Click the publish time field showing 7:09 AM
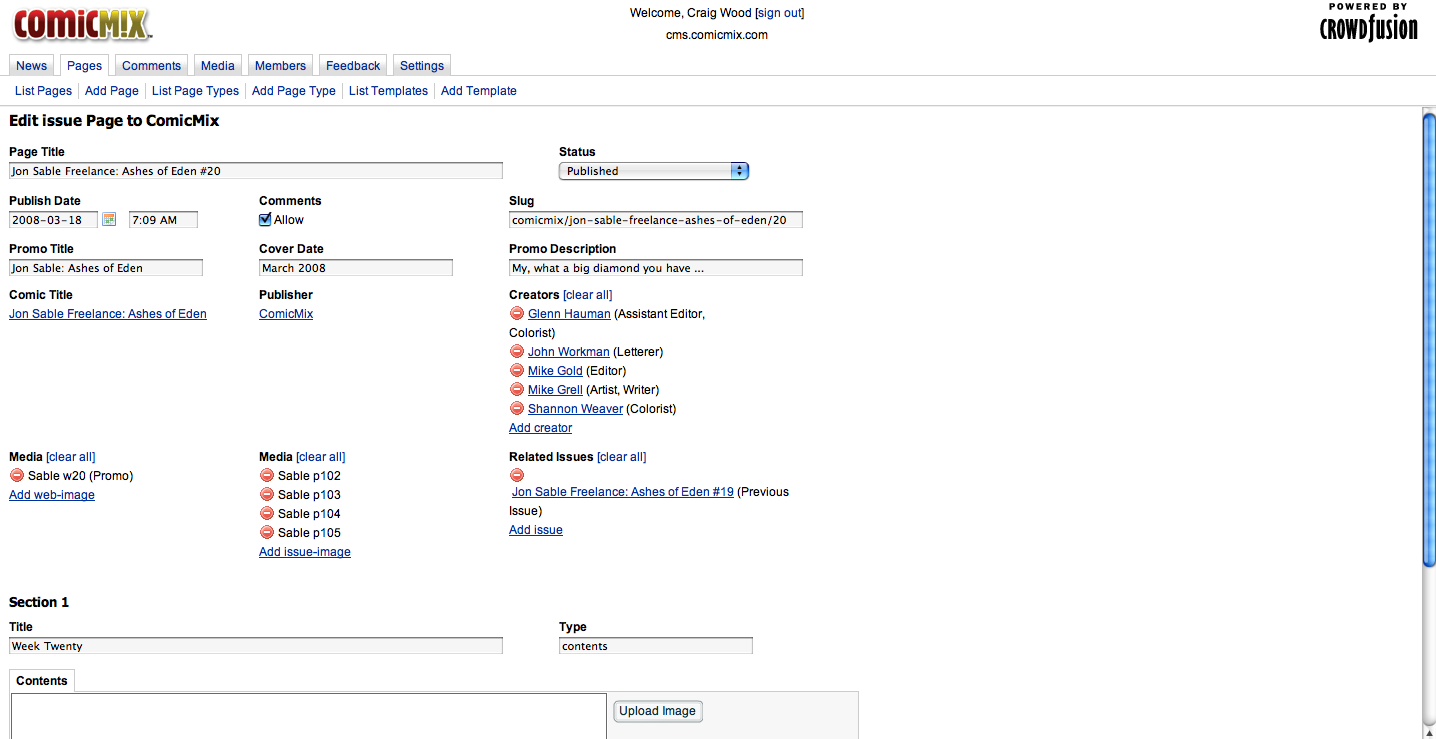This screenshot has height=739, width=1436. point(164,220)
